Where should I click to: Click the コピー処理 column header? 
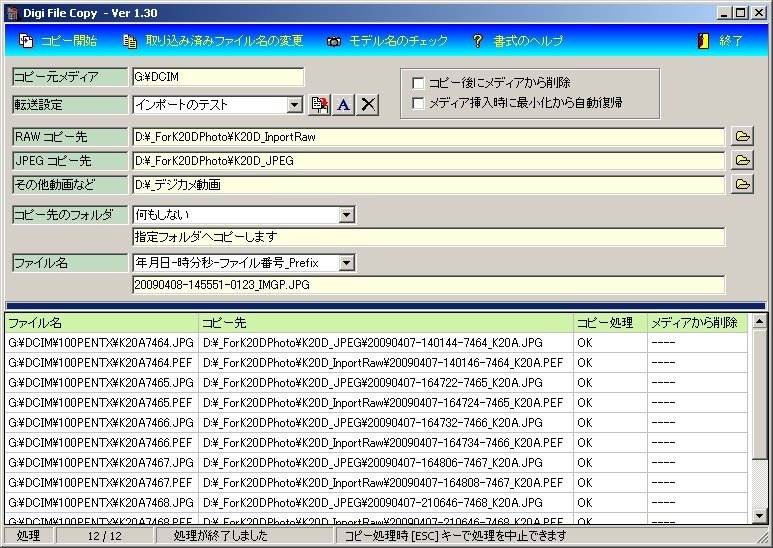click(610, 323)
